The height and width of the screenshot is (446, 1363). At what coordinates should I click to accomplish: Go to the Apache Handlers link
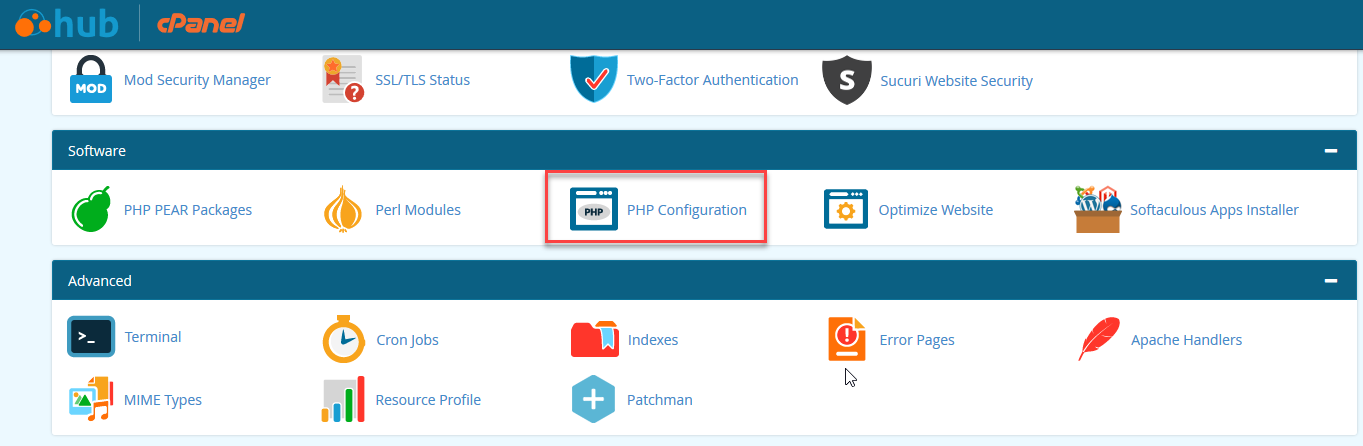click(x=1186, y=340)
